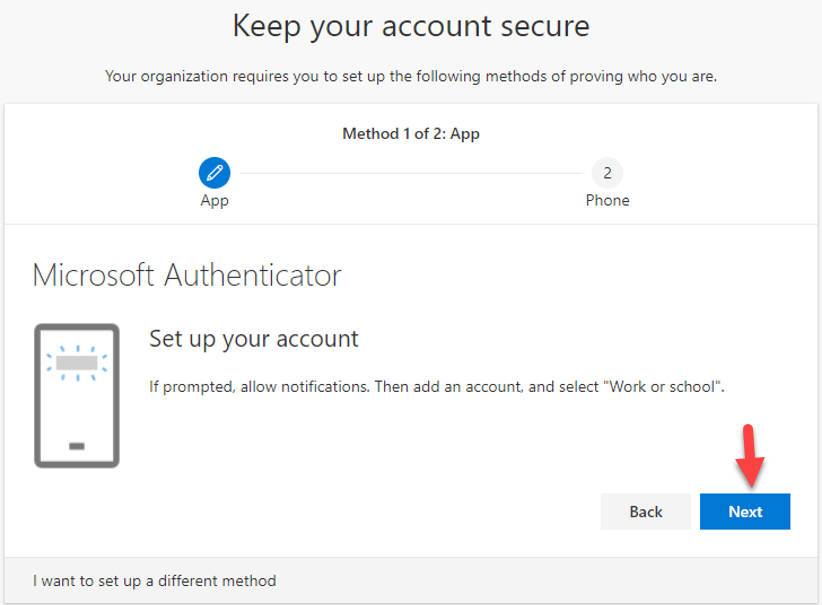822x605 pixels.
Task: Click the "Microsoft Authenticator" heading
Action: point(187,275)
